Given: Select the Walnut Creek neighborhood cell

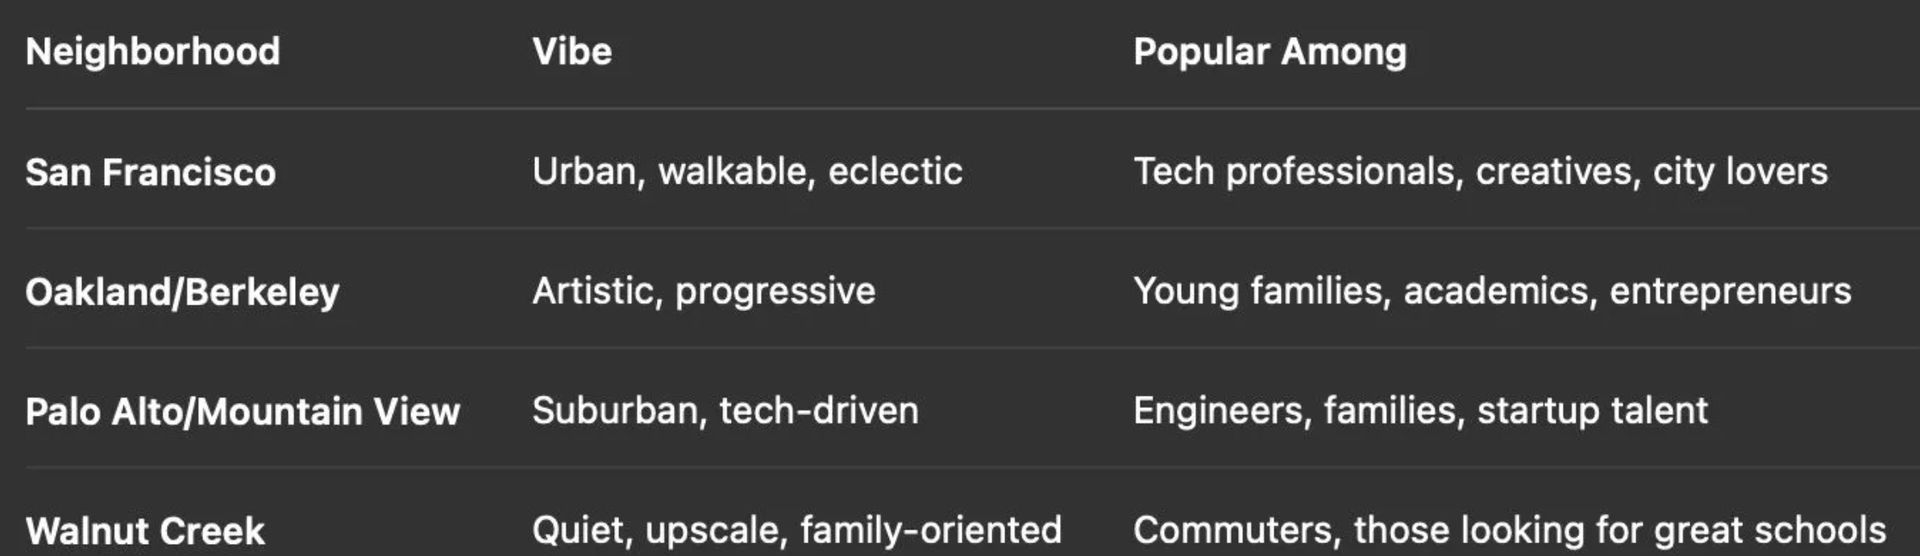Looking at the screenshot, I should (x=145, y=530).
